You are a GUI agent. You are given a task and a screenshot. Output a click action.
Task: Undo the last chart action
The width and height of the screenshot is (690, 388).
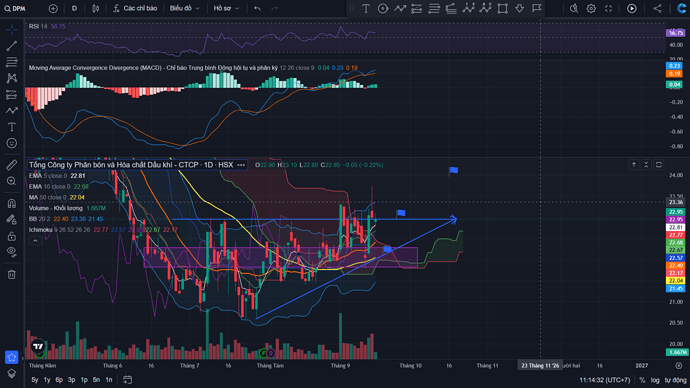pos(257,8)
